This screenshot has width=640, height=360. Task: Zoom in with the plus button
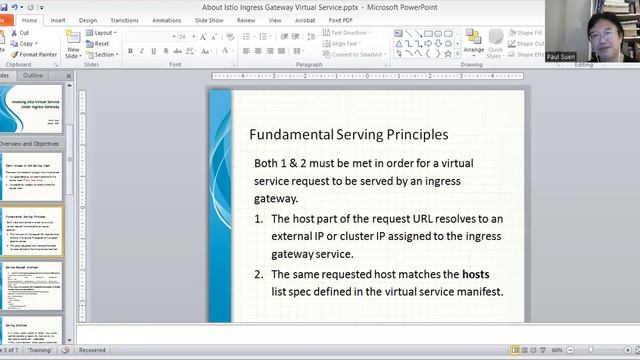coord(627,350)
